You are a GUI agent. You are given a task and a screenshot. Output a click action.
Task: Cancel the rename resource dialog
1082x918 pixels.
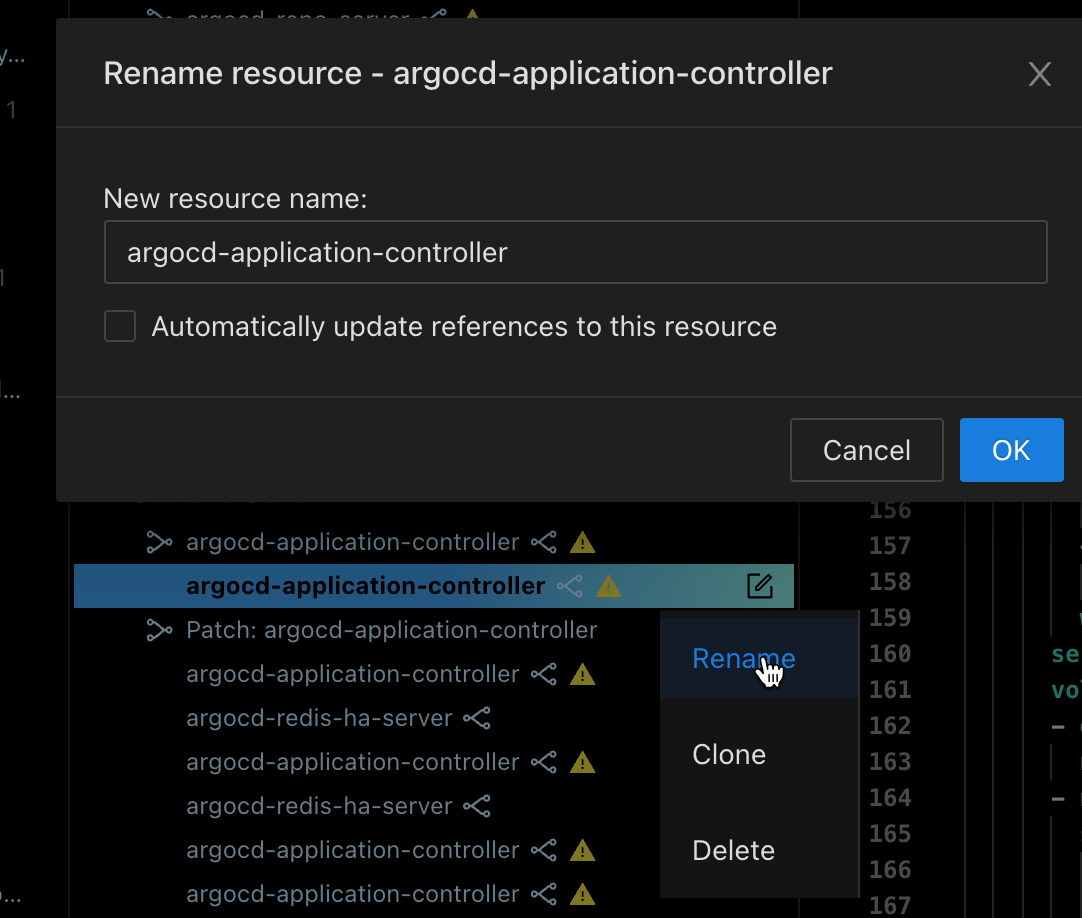pyautogui.click(x=866, y=450)
